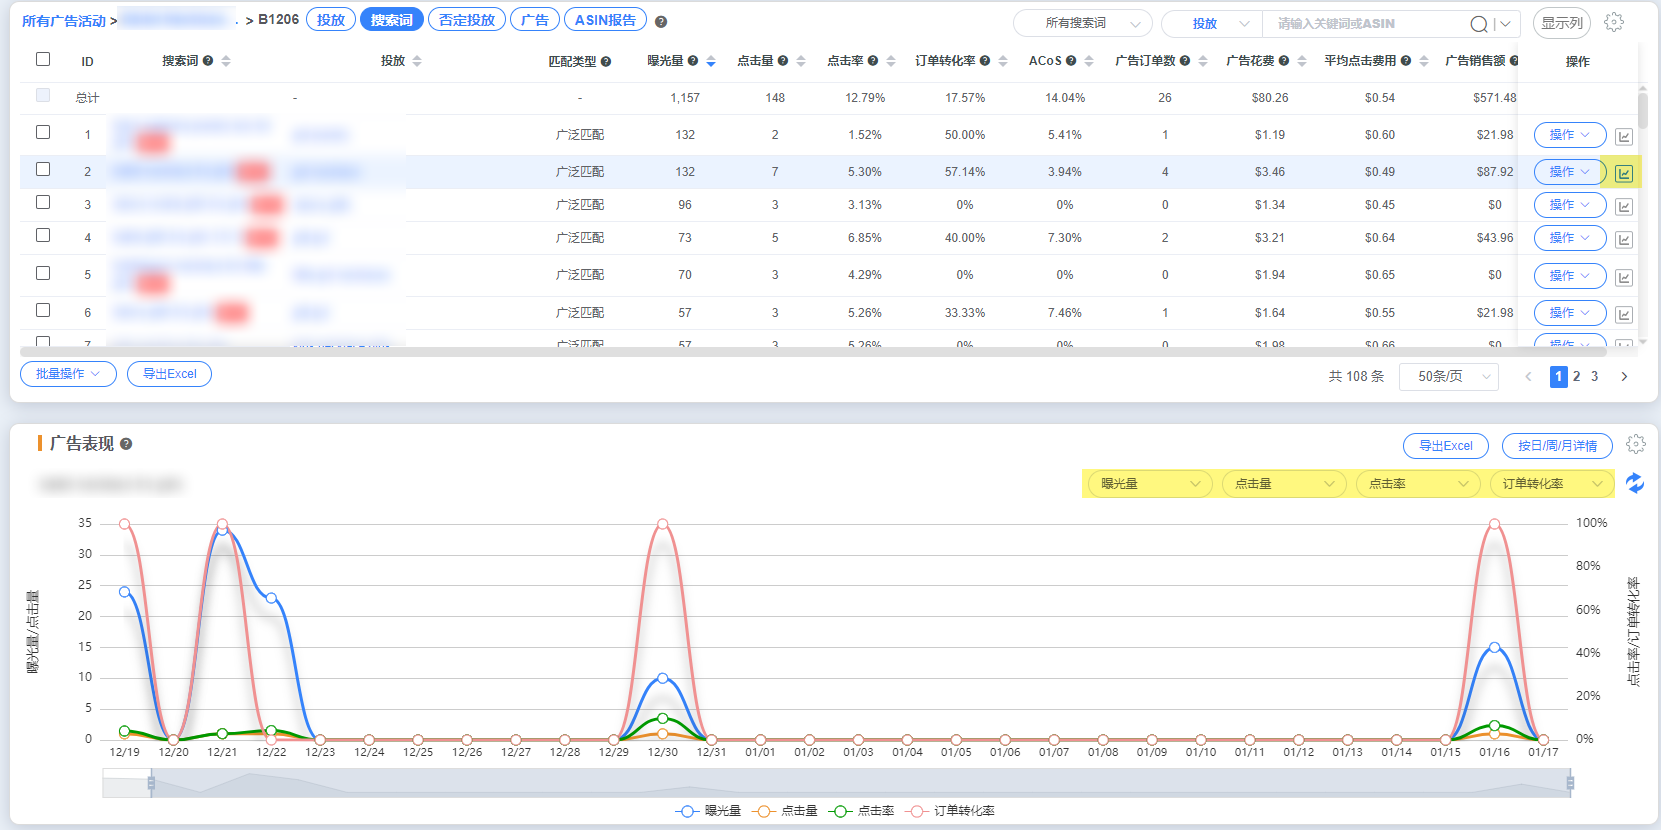Open the 批量操作 dropdown
1661x830 pixels.
point(68,374)
